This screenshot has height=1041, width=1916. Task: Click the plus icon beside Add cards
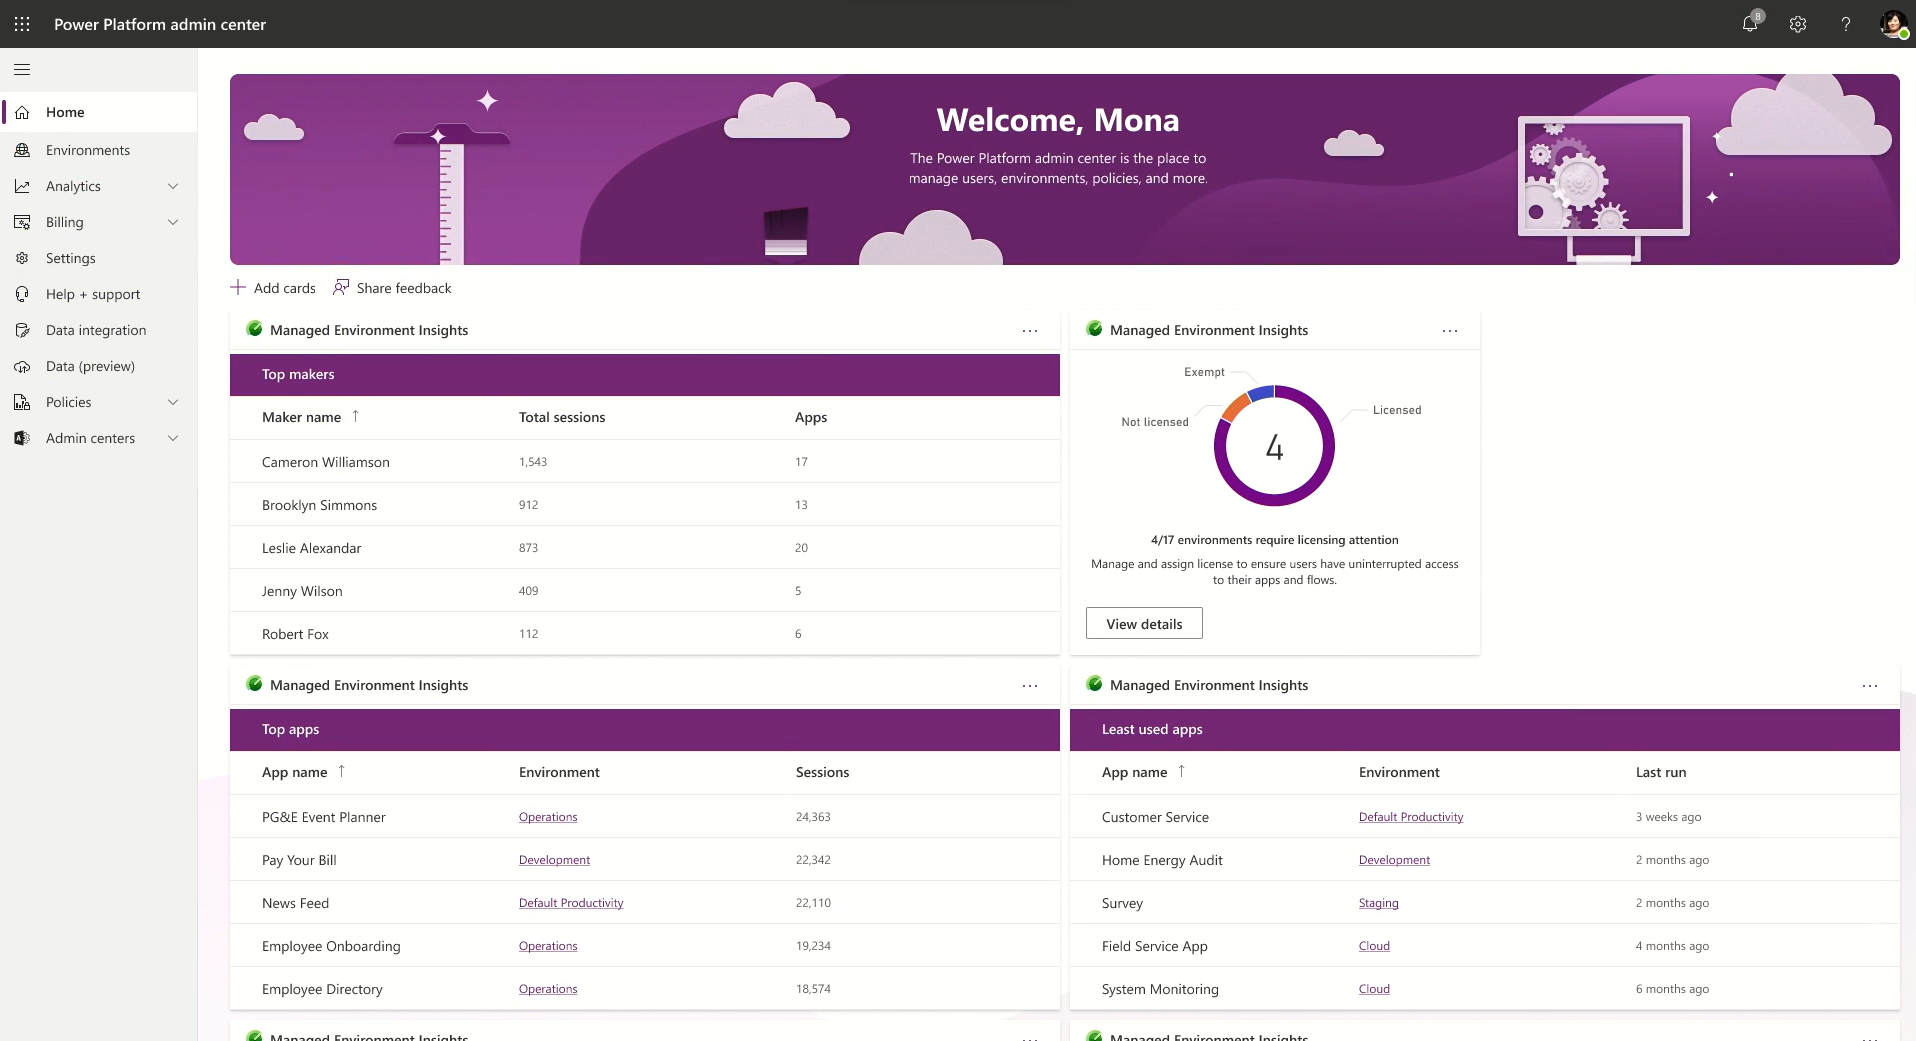coord(238,287)
